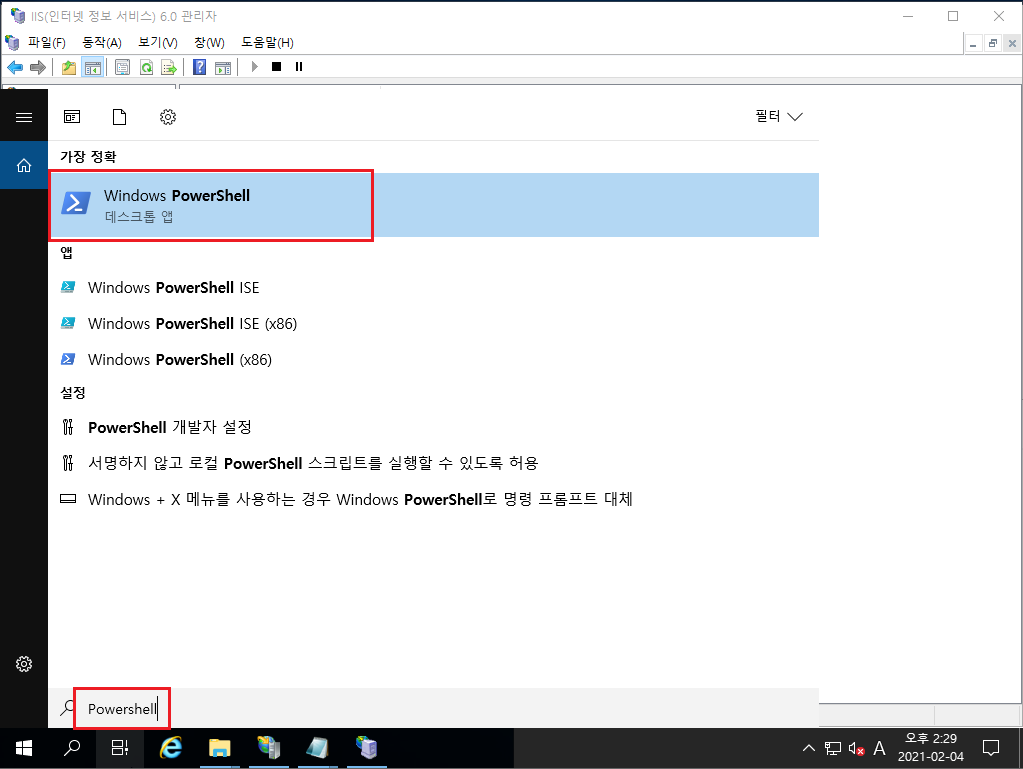Switch to IIS 6.0 Manager taskbar icon
Viewport: 1023px width, 769px height.
366,748
